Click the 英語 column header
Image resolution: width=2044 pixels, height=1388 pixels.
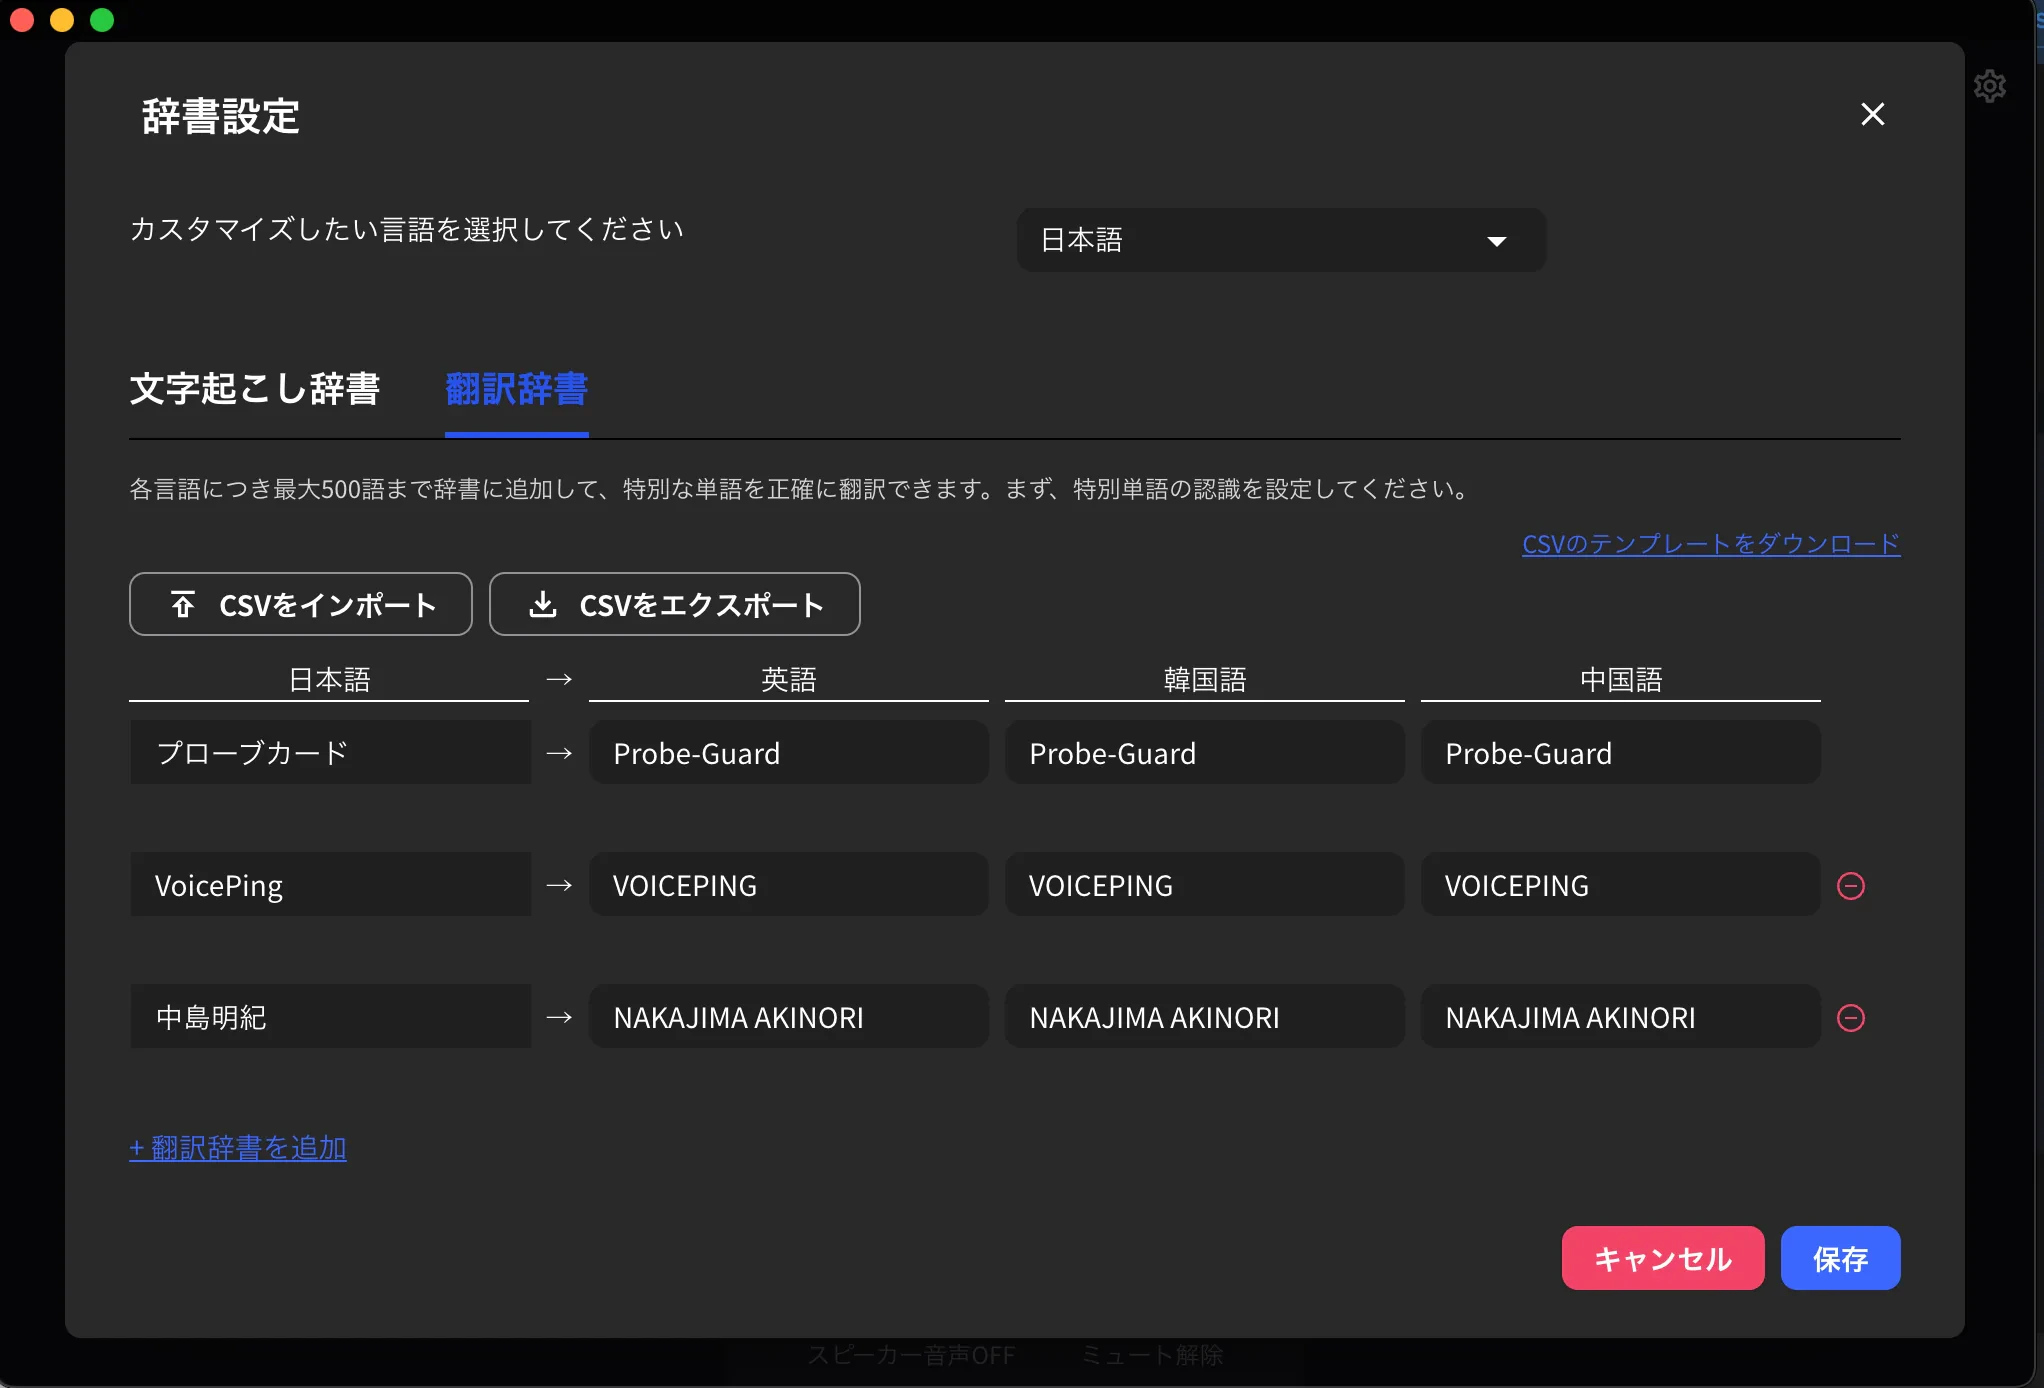pos(789,680)
